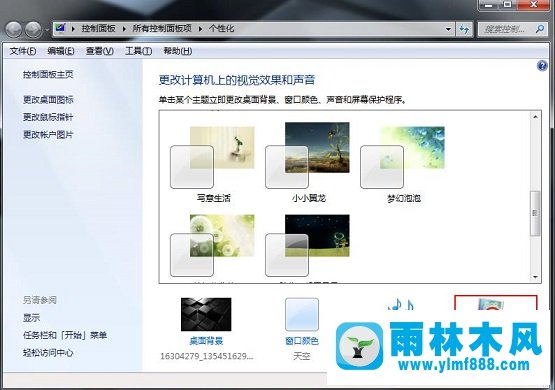The height and width of the screenshot is (390, 555).
Task: Click the Forward navigation arrow button
Action: [x=33, y=29]
